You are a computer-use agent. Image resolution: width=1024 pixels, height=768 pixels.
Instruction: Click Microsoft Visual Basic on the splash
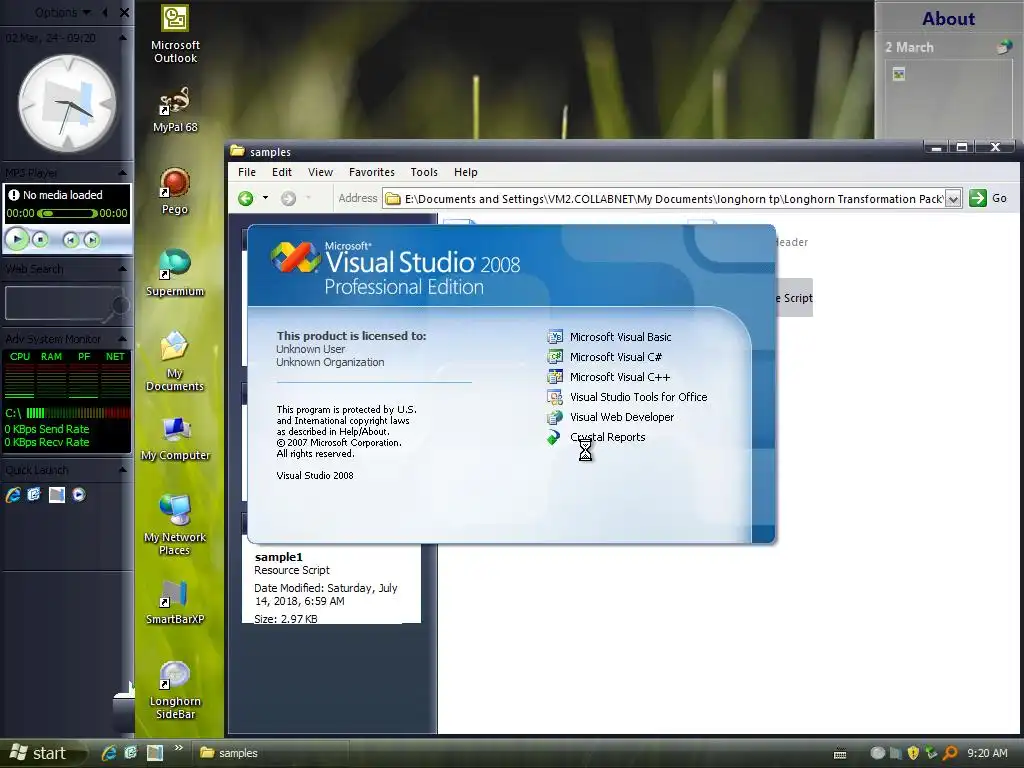click(620, 337)
